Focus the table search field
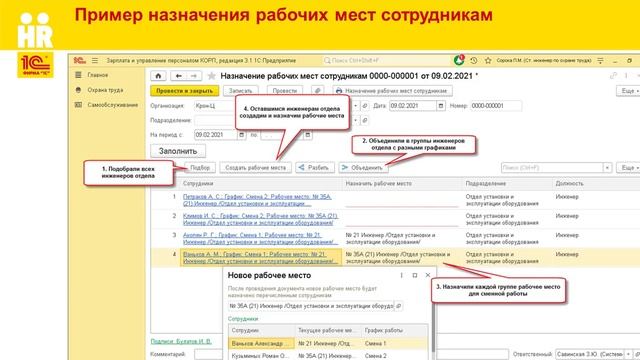Viewport: 640px width, 360px height. [552, 168]
